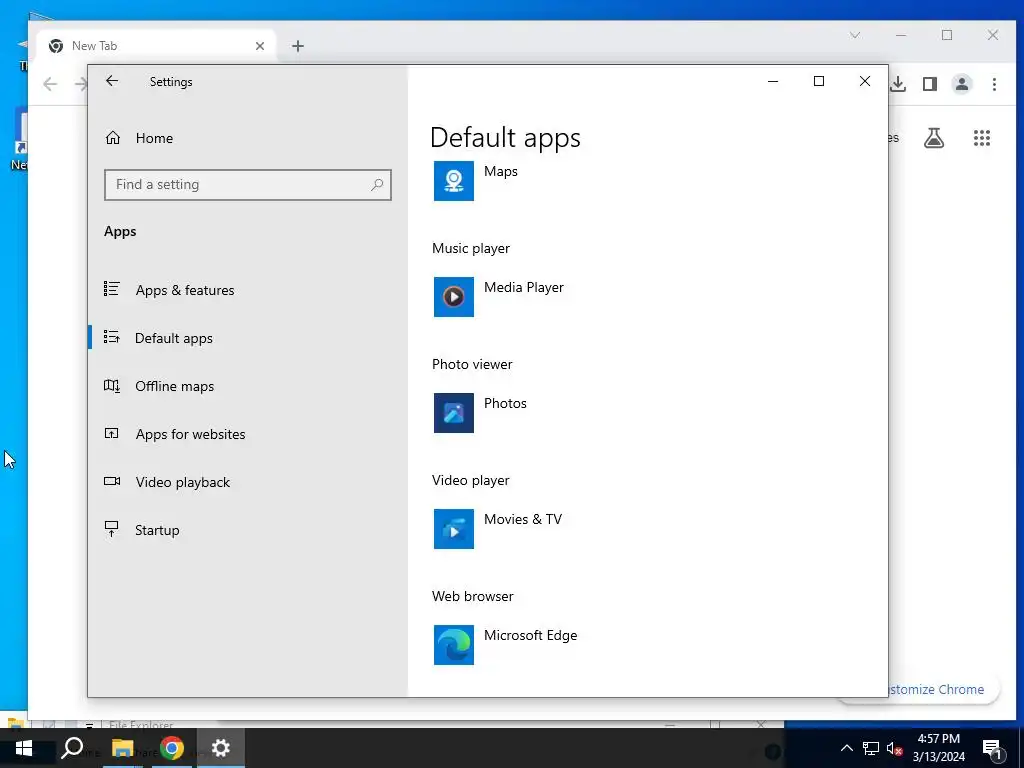Screen dimensions: 1024x768
Task: Click the Startup icon in sidebar
Action: coord(112,529)
